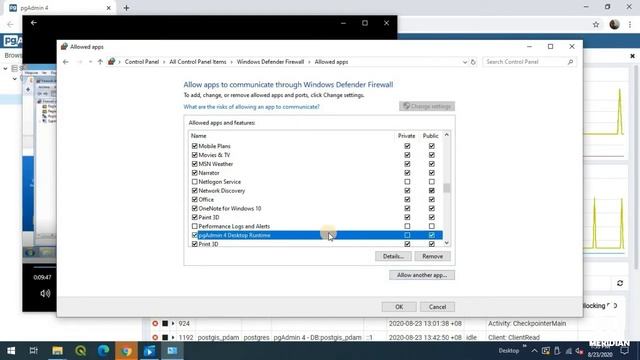
Task: Collapse the top tree node in pgAdmin browser
Action: (x=5, y=69)
